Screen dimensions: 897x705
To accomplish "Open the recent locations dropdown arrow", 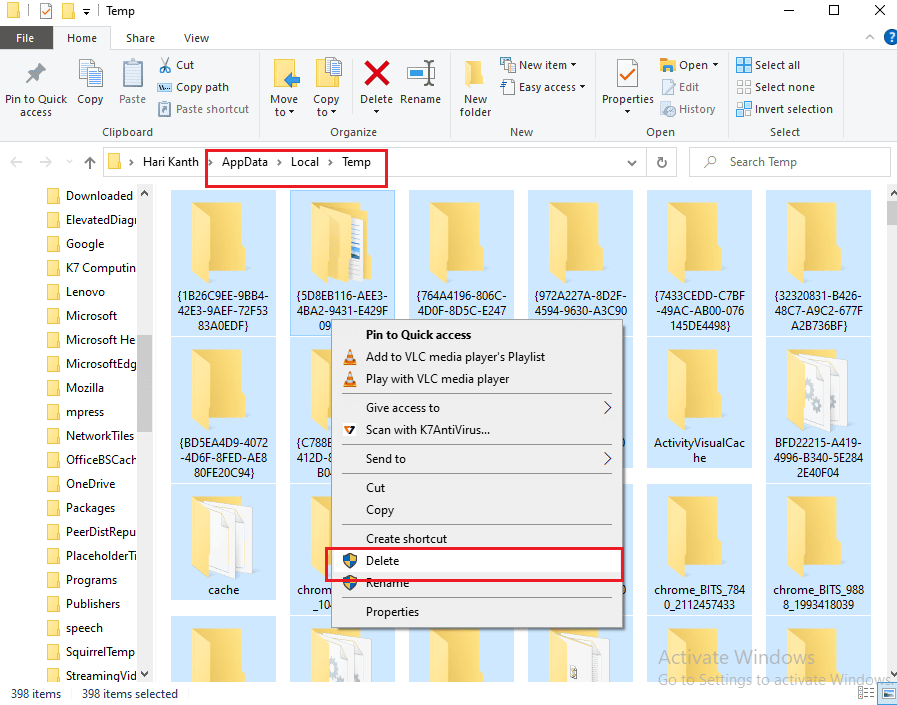I will pos(69,163).
